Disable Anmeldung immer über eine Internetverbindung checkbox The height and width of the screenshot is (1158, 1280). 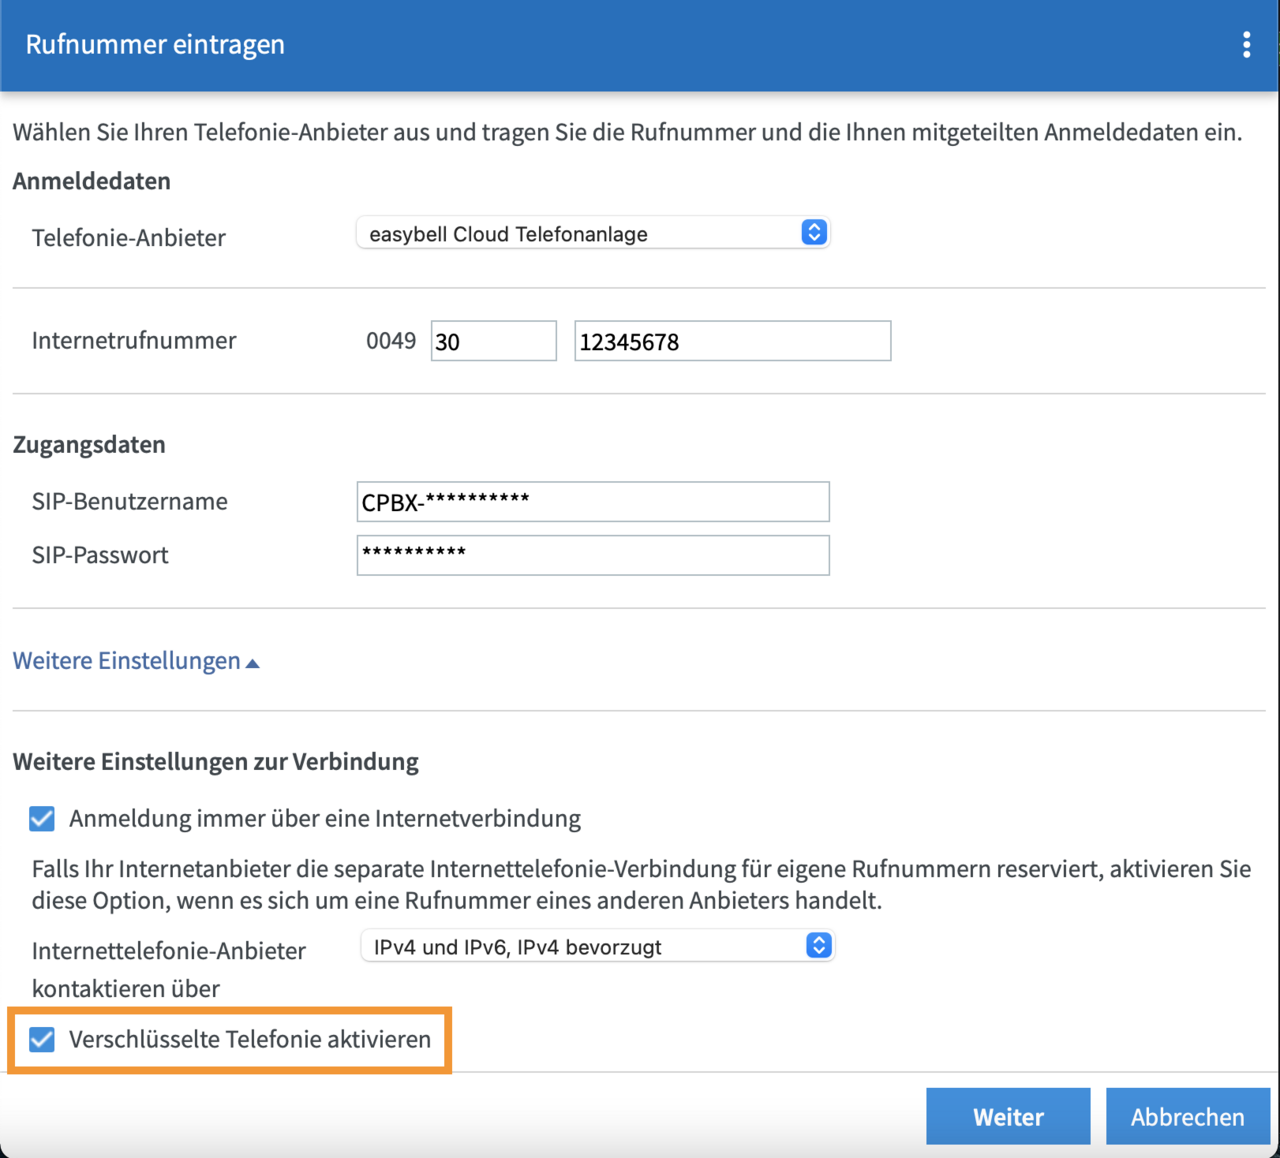pyautogui.click(x=42, y=819)
